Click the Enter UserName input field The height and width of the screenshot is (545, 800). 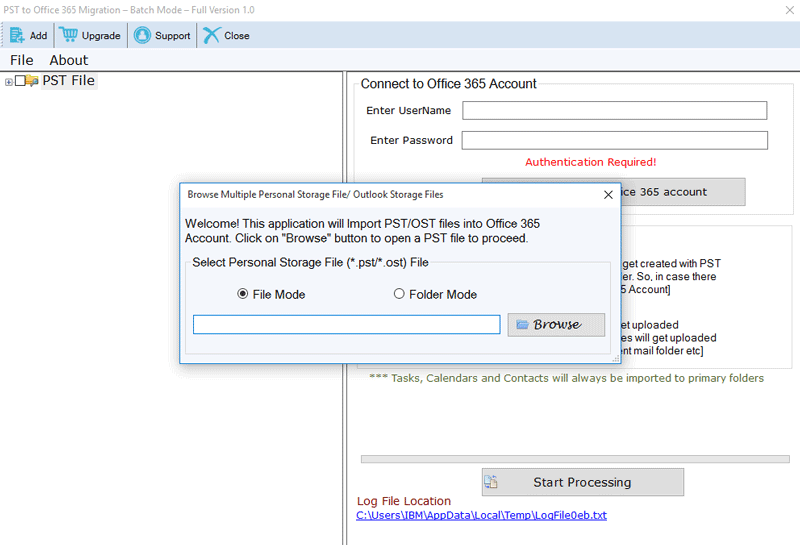point(614,110)
